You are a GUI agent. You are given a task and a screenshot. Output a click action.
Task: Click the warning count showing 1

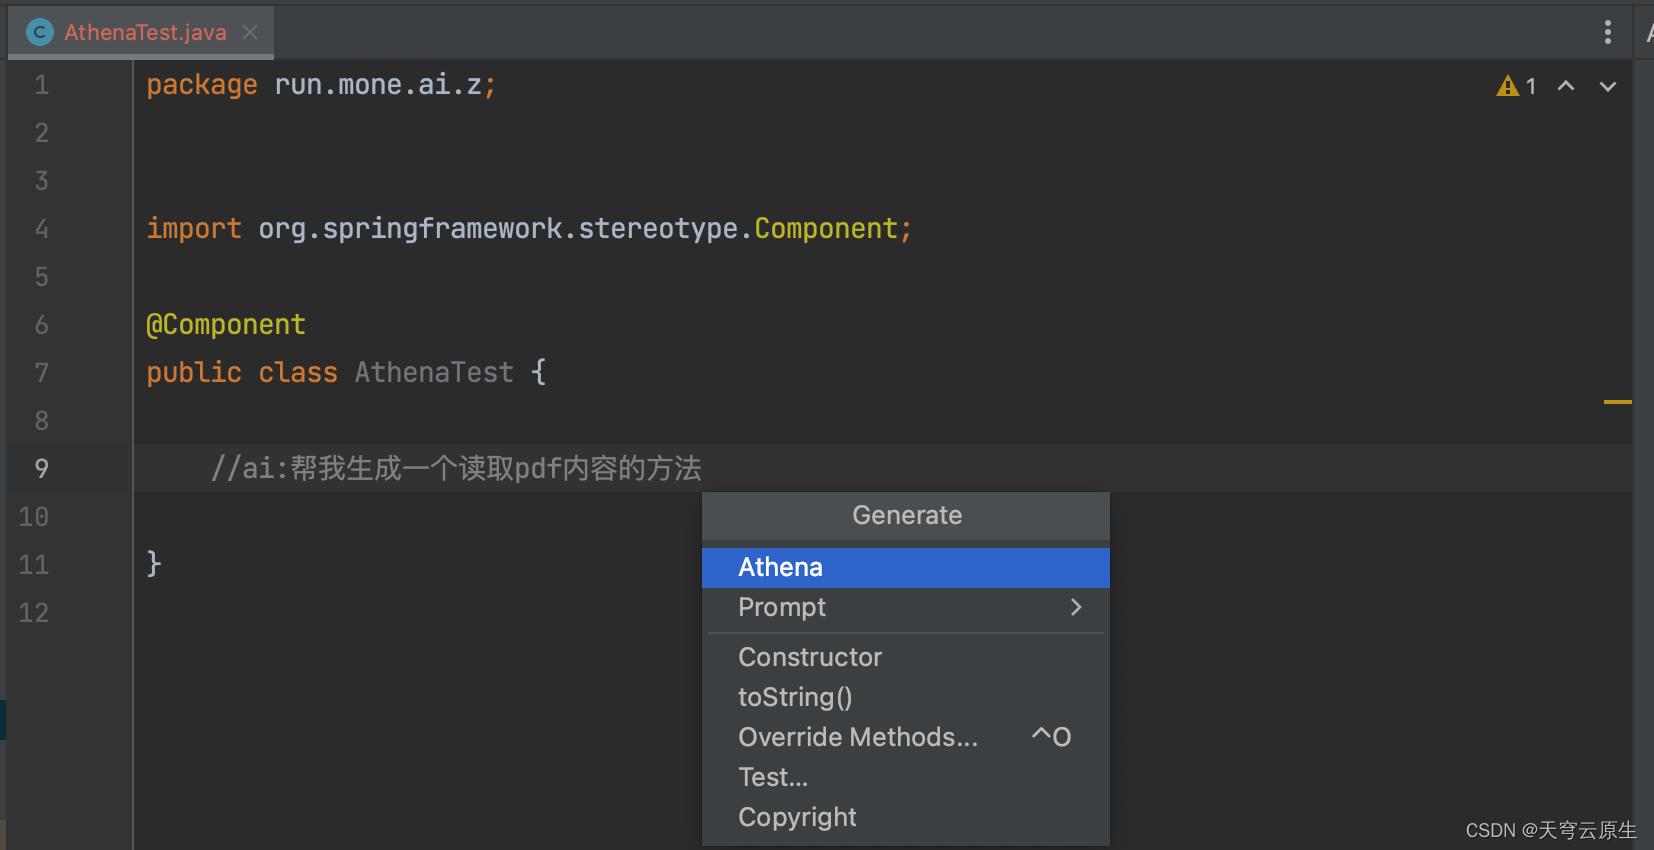pyautogui.click(x=1529, y=86)
